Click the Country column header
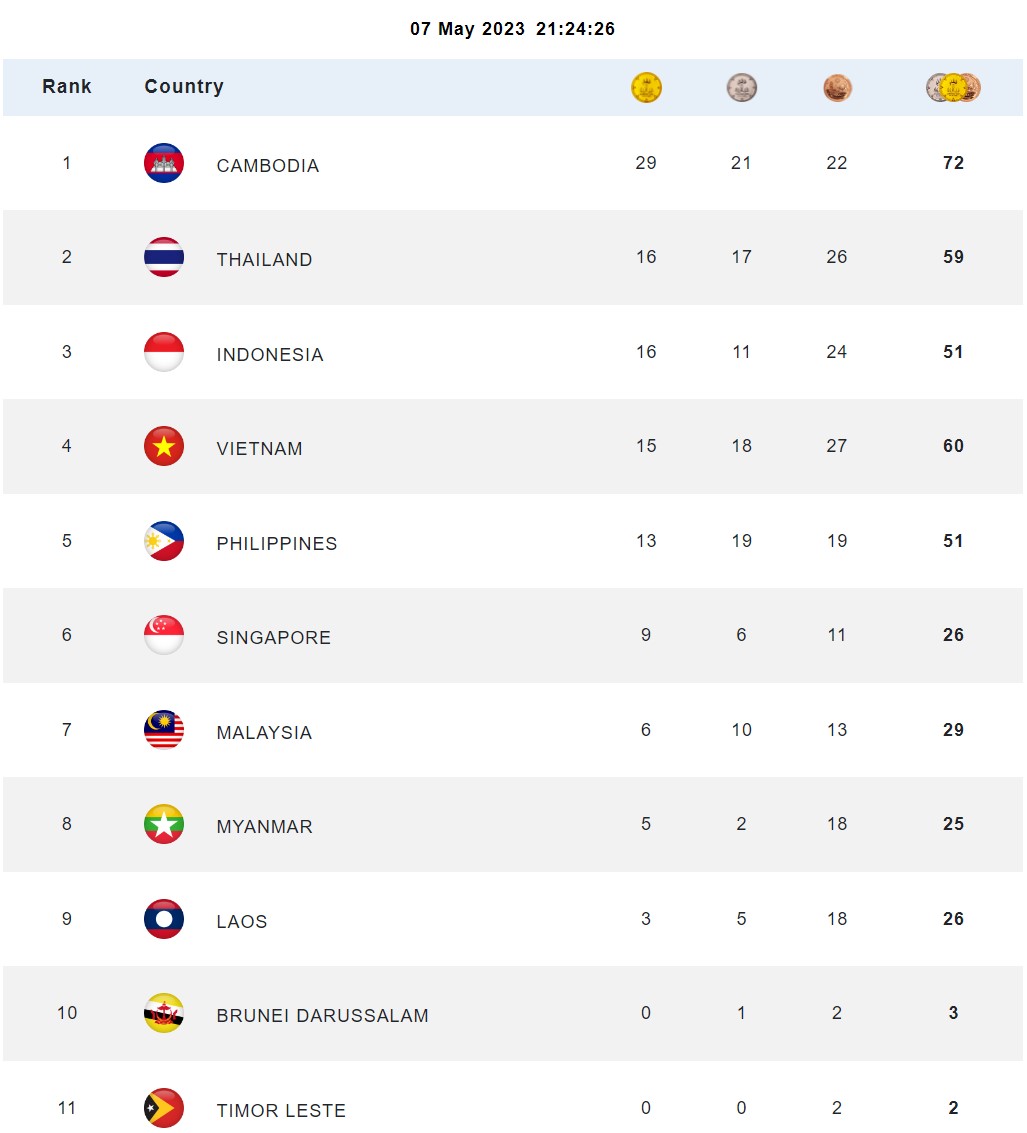Image resolution: width=1027 pixels, height=1133 pixels. pyautogui.click(x=184, y=87)
